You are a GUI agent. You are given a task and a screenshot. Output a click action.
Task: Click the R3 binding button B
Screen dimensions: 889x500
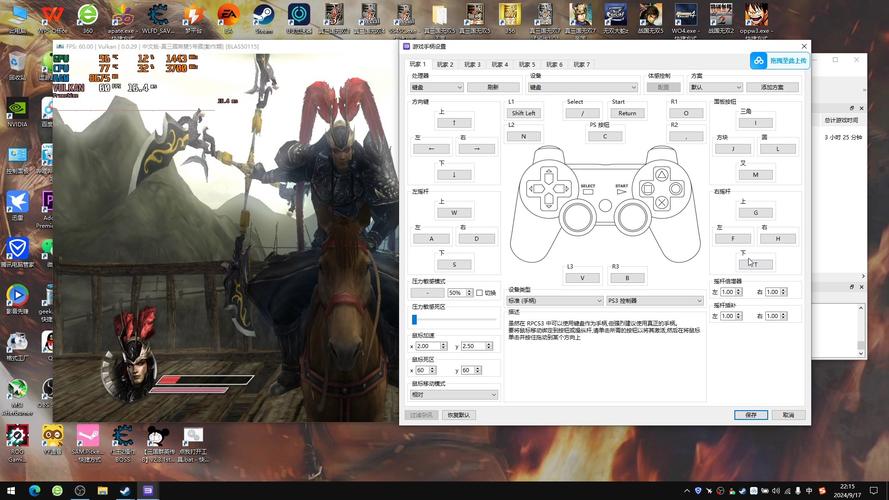point(627,278)
